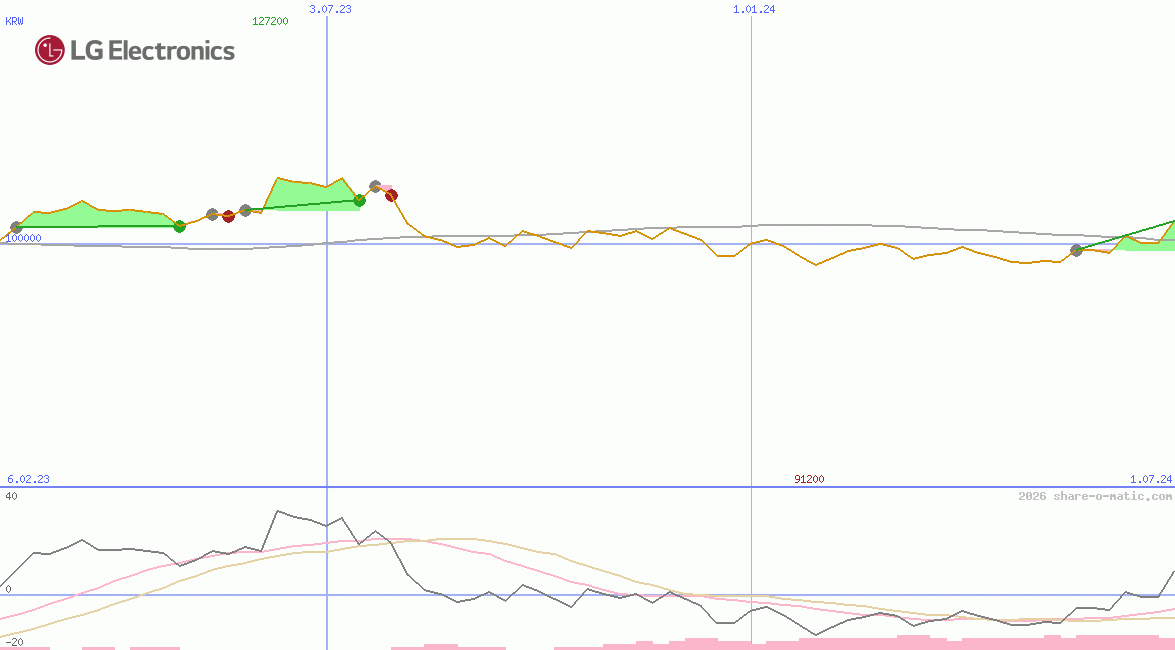The image size is (1175, 650).
Task: Select the green buy marker before the decline
Action: 358,201
